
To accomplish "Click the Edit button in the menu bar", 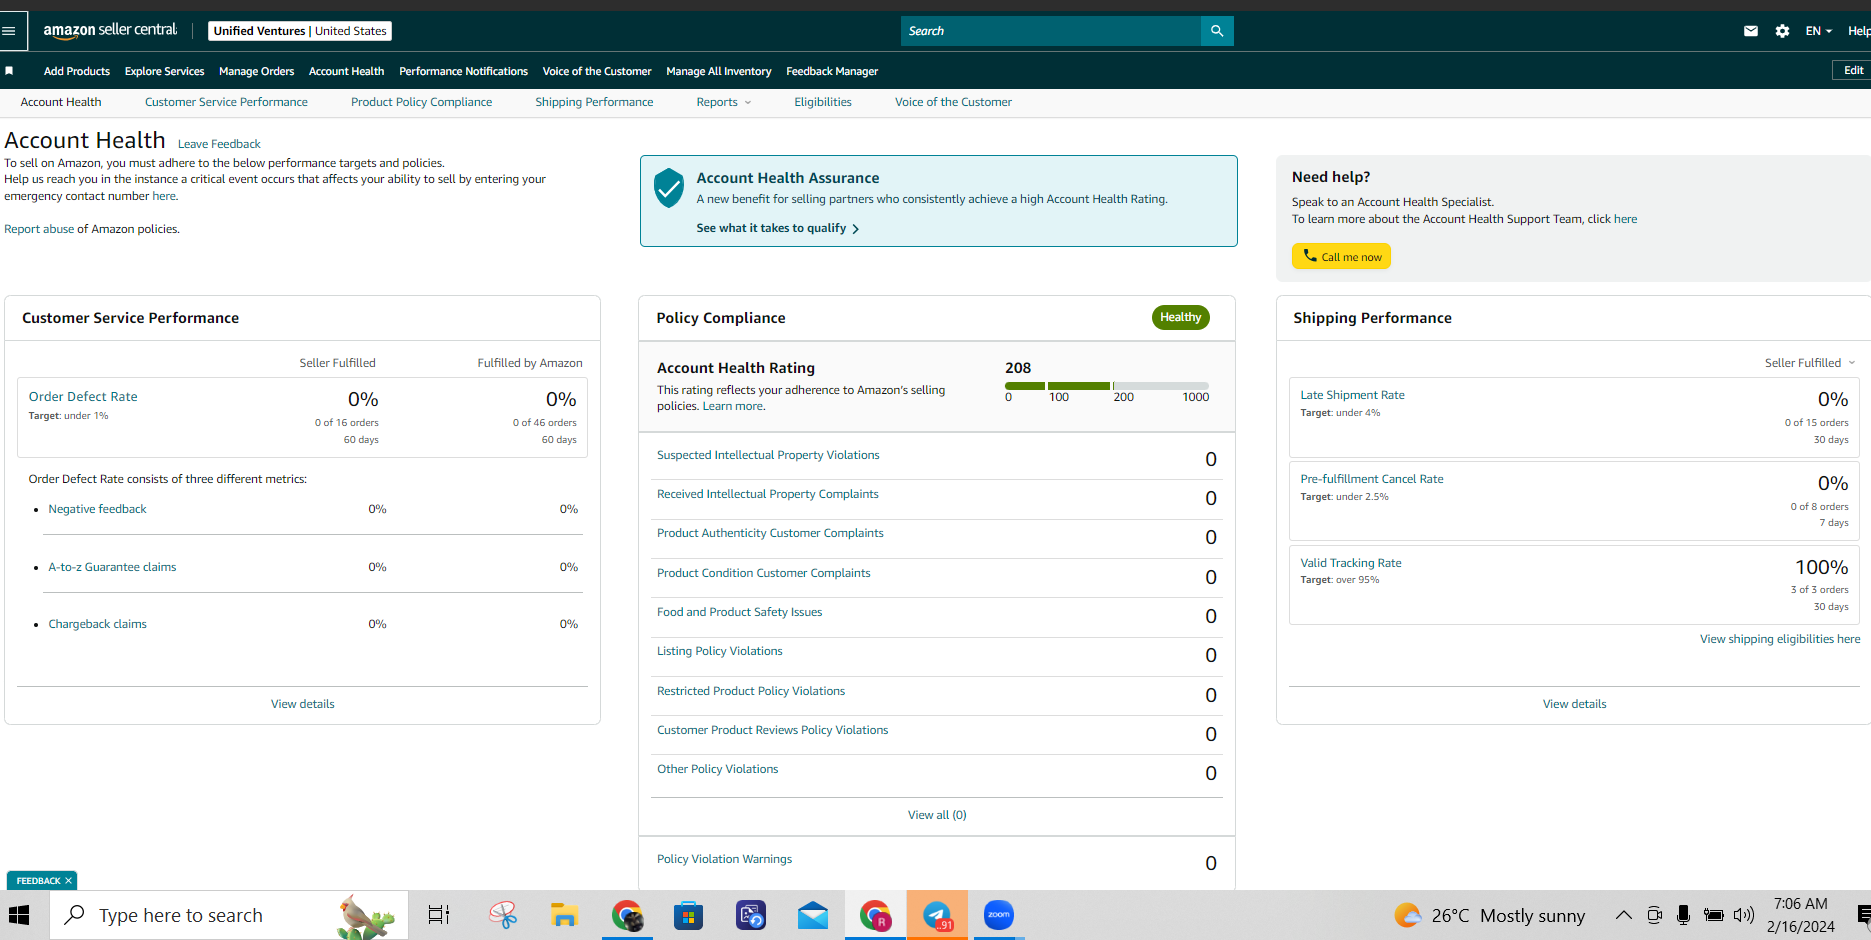I will (1852, 70).
